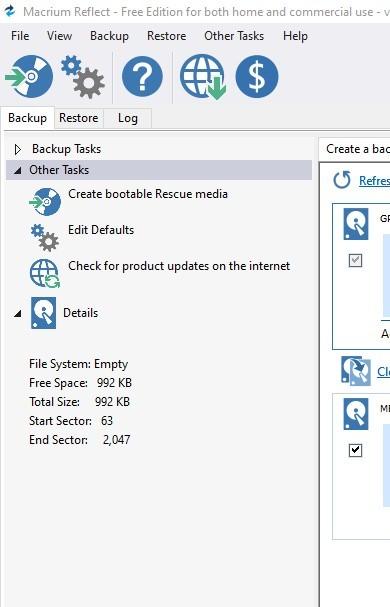The height and width of the screenshot is (607, 390).
Task: Click the rescue media disc toolbar icon
Action: pyautogui.click(x=29, y=76)
